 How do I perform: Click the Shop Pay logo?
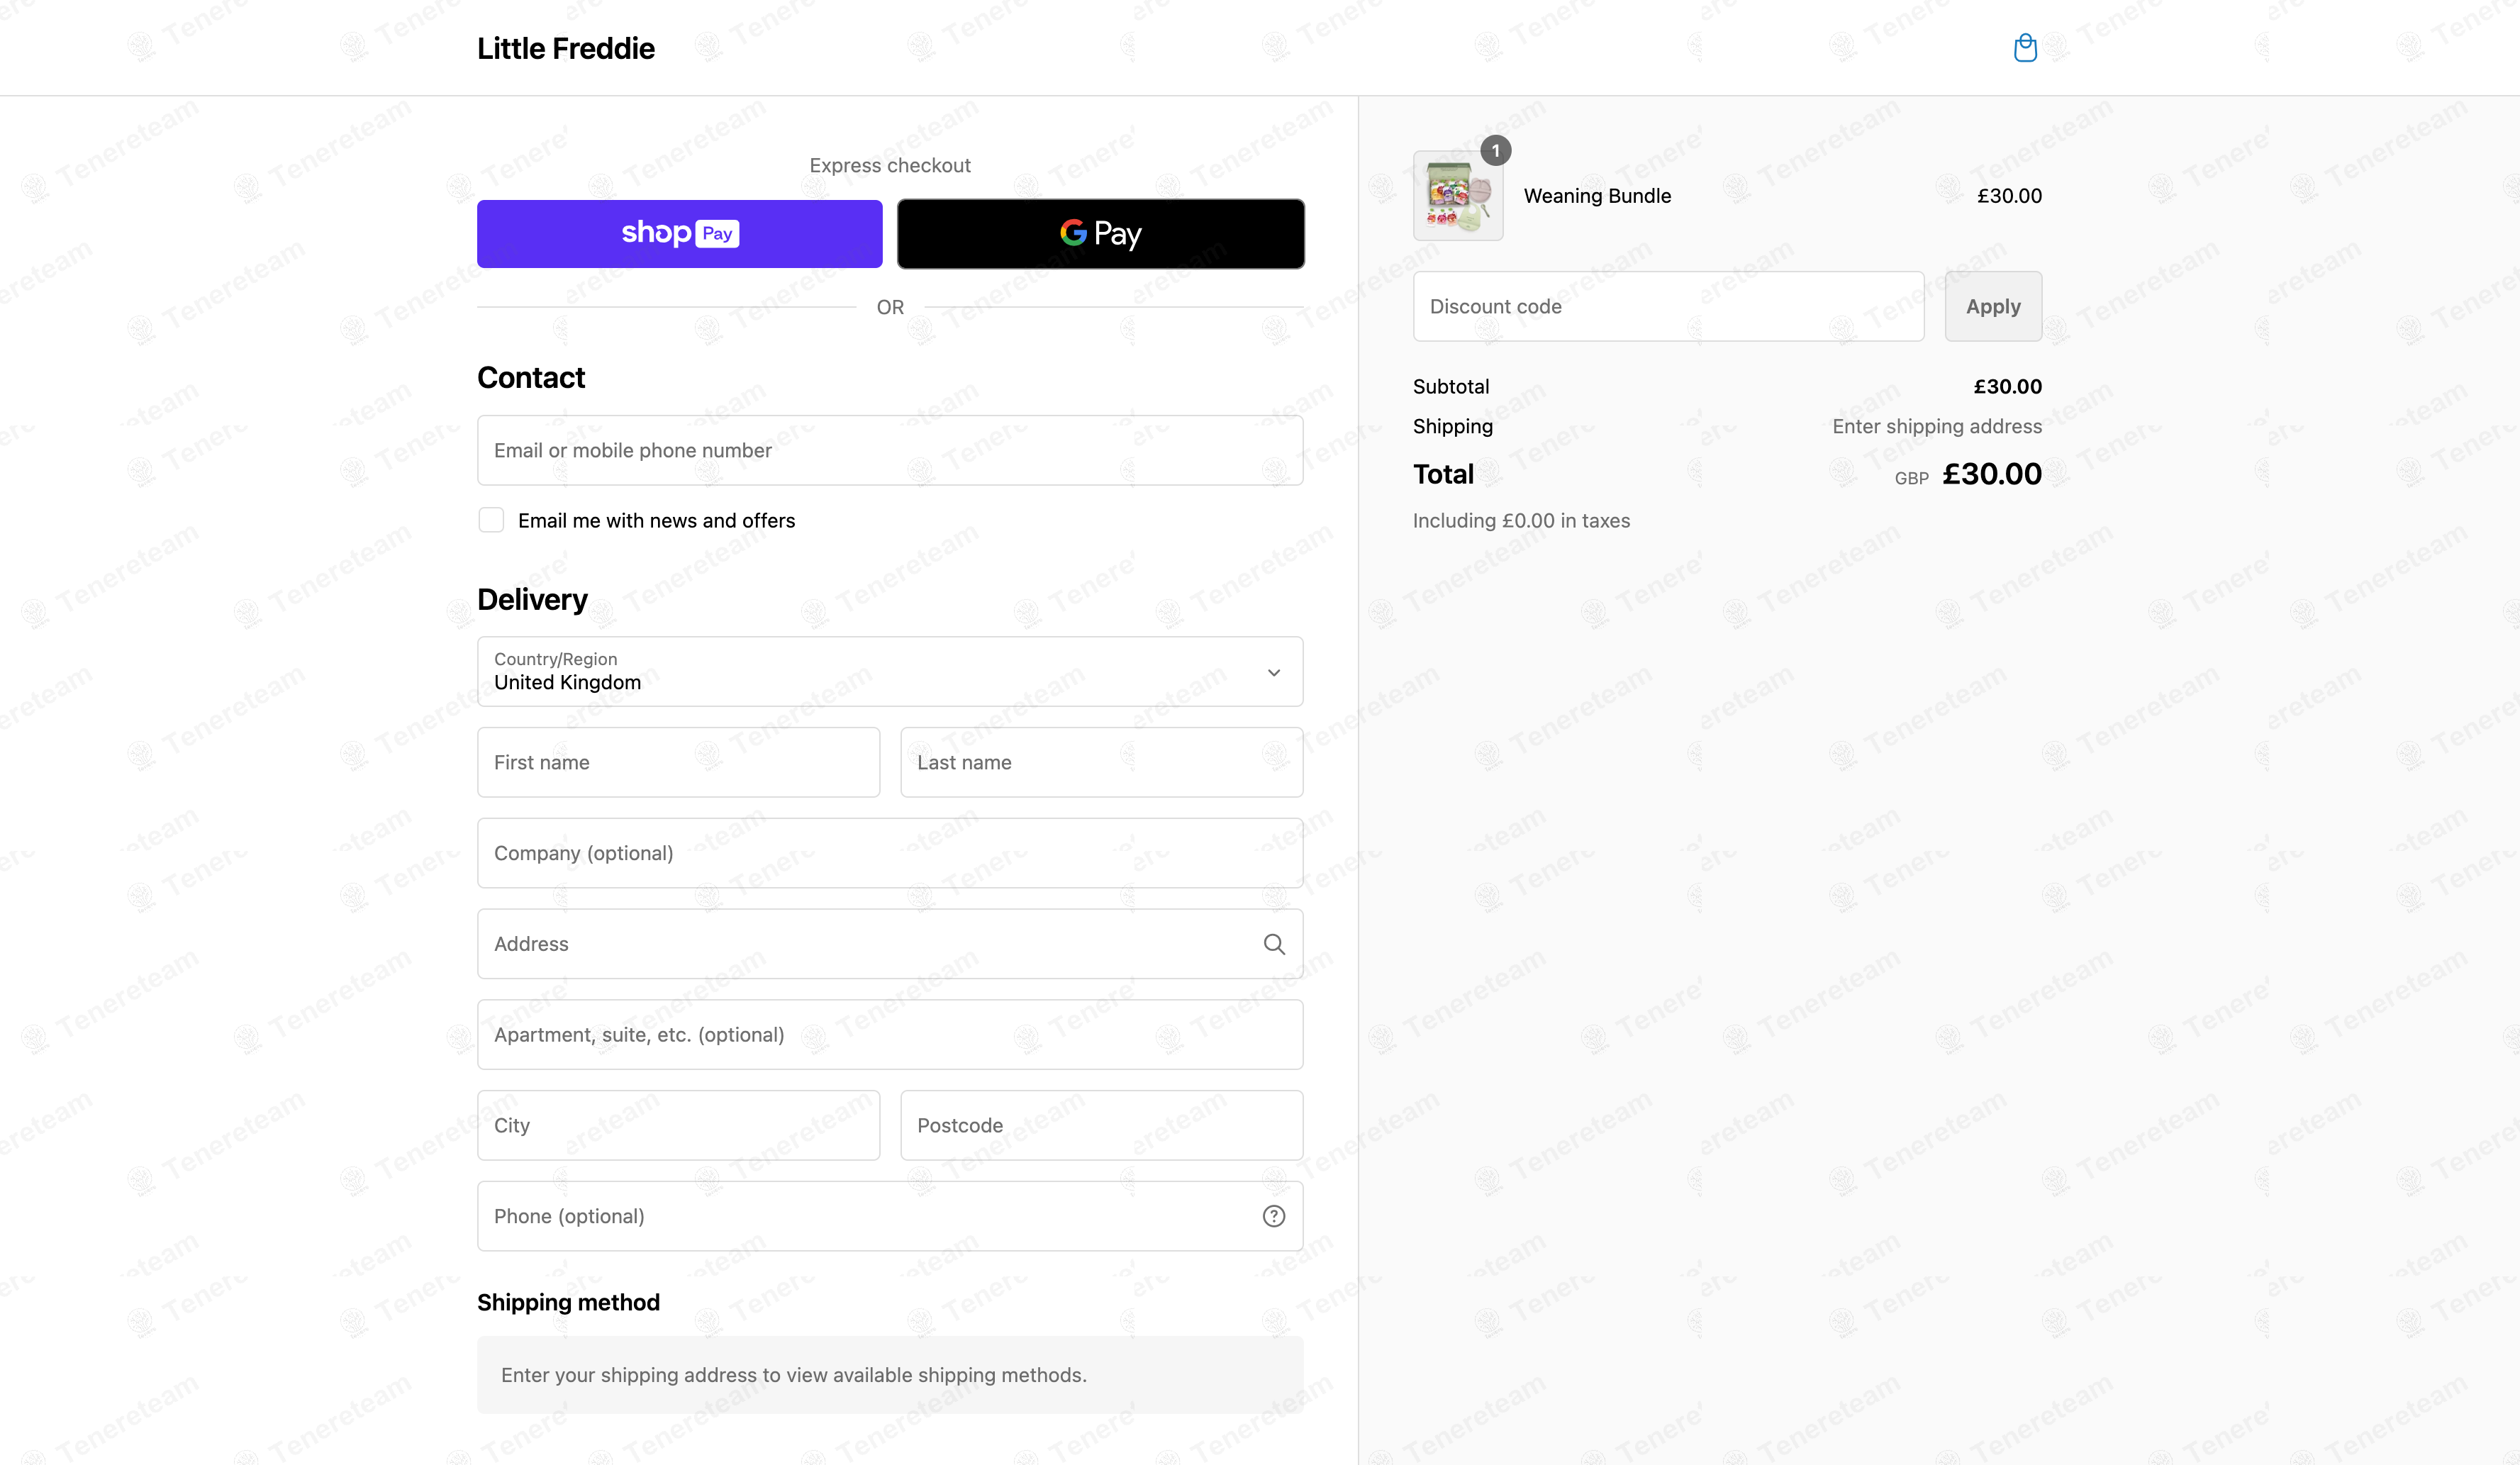point(680,233)
